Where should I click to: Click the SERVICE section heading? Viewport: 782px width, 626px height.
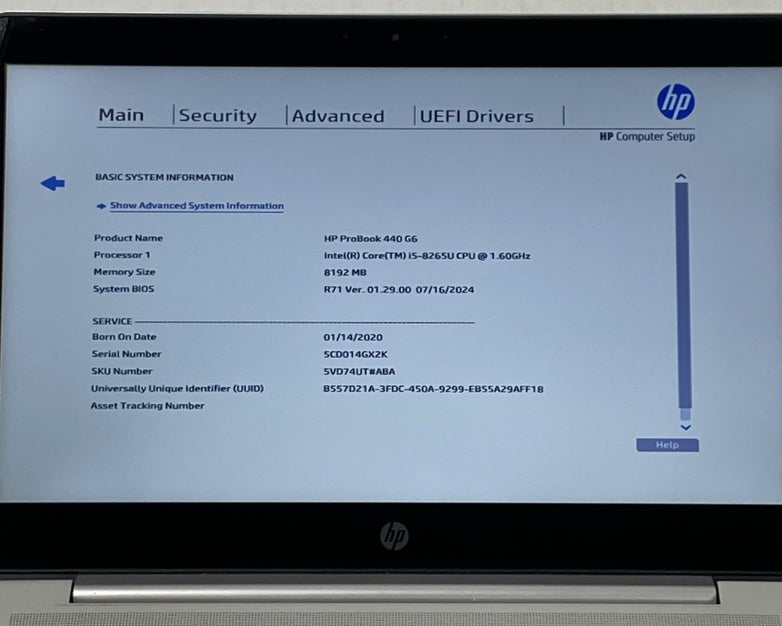(112, 321)
